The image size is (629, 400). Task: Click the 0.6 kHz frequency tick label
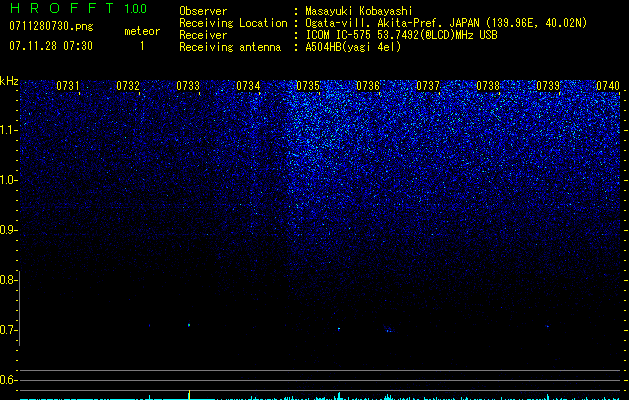pyautogui.click(x=7, y=380)
